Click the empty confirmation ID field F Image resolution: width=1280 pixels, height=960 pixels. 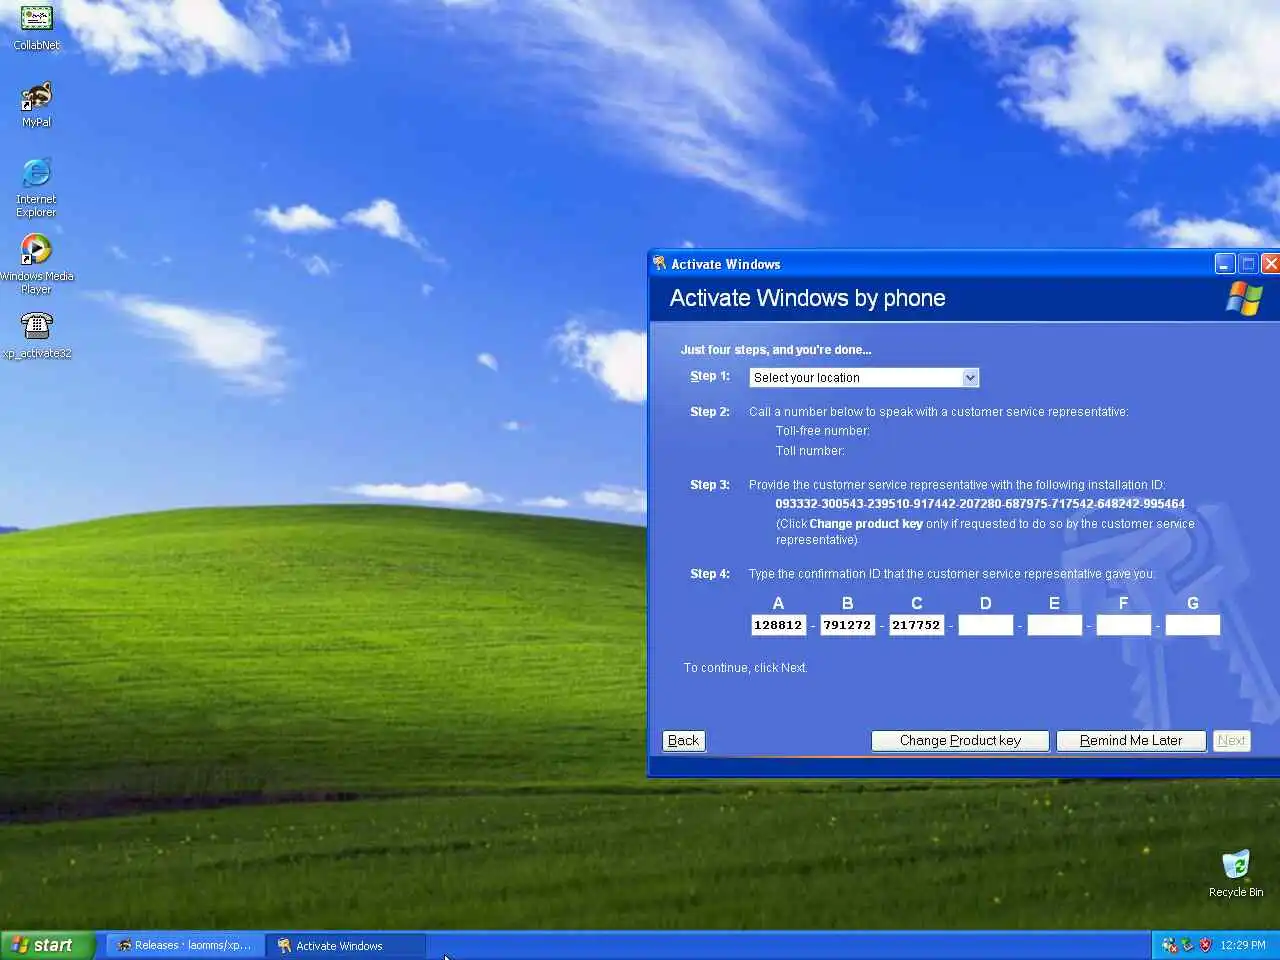(x=1123, y=625)
